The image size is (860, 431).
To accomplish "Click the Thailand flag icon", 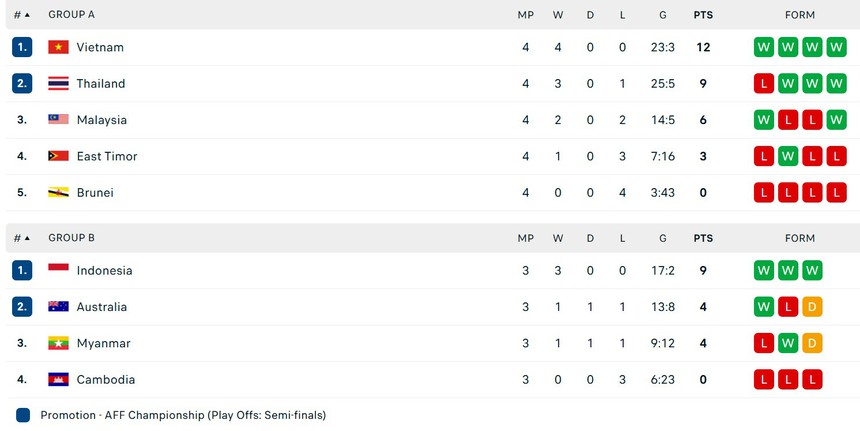I will [58, 84].
